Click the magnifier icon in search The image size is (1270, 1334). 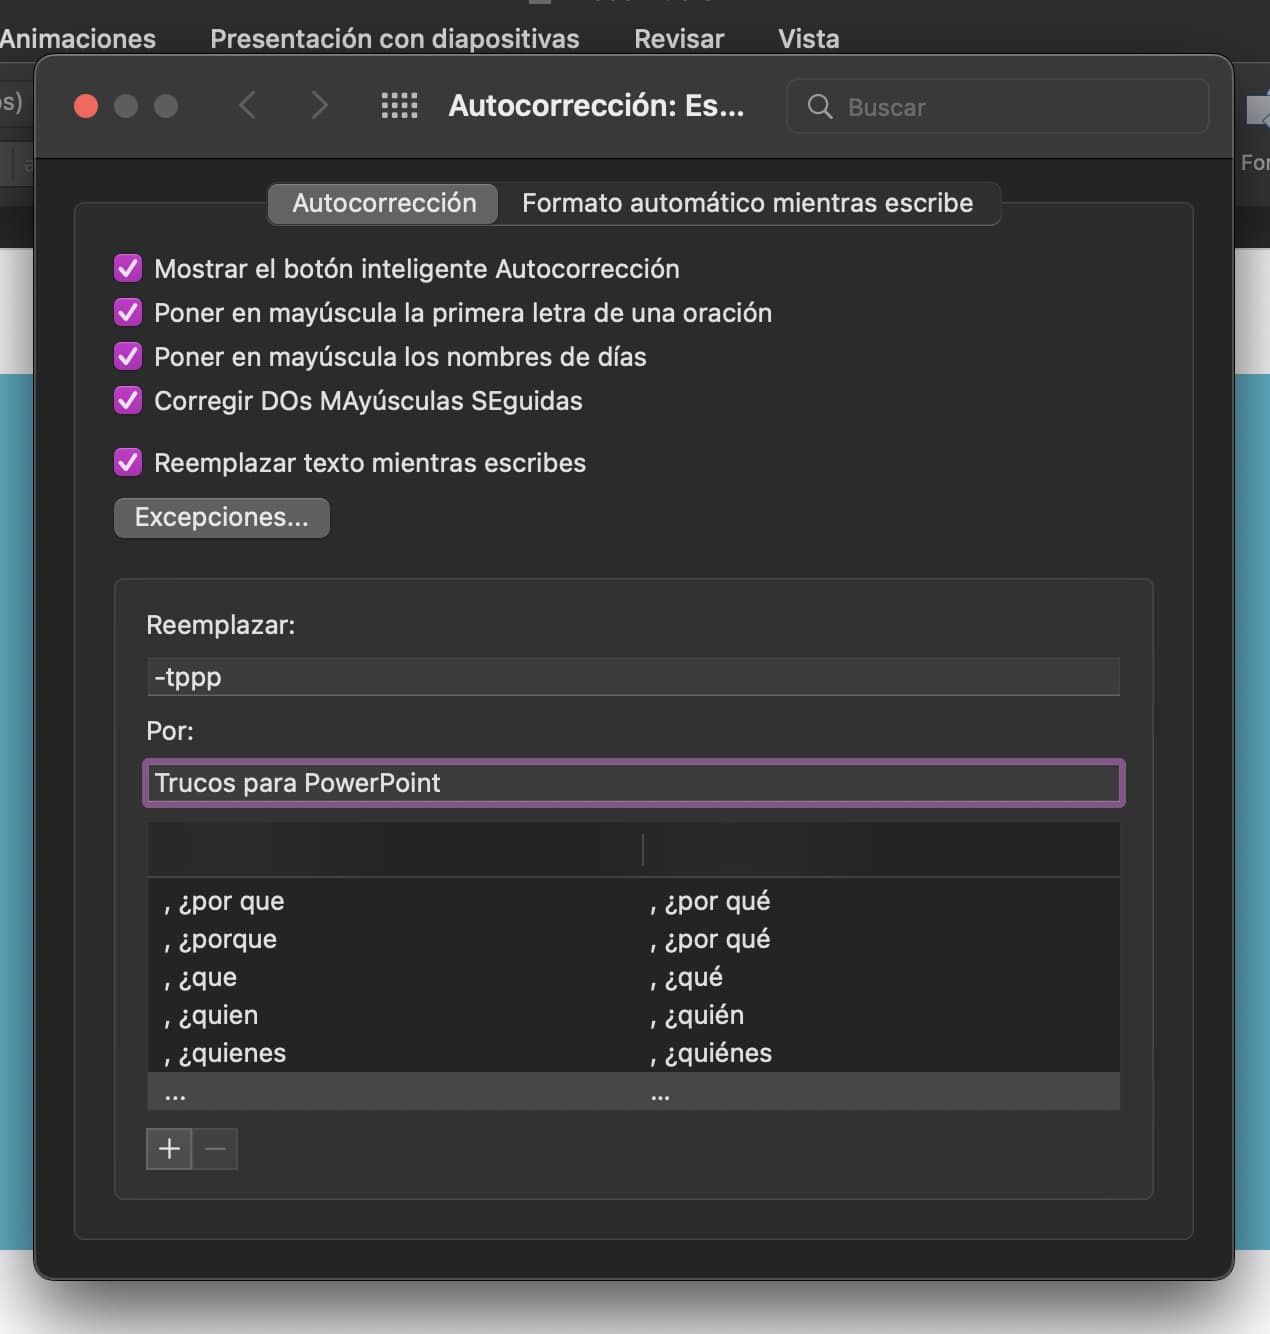(x=820, y=107)
